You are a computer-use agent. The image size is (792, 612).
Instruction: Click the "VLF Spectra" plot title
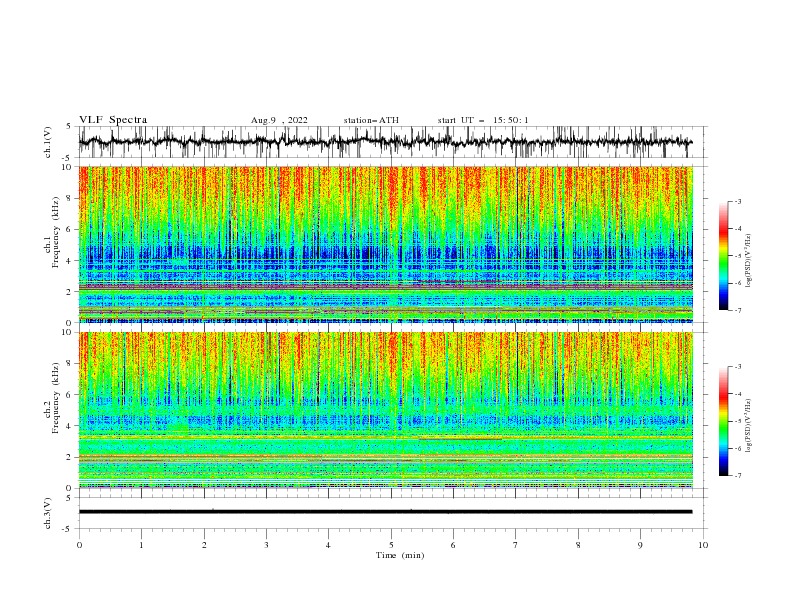pos(113,120)
